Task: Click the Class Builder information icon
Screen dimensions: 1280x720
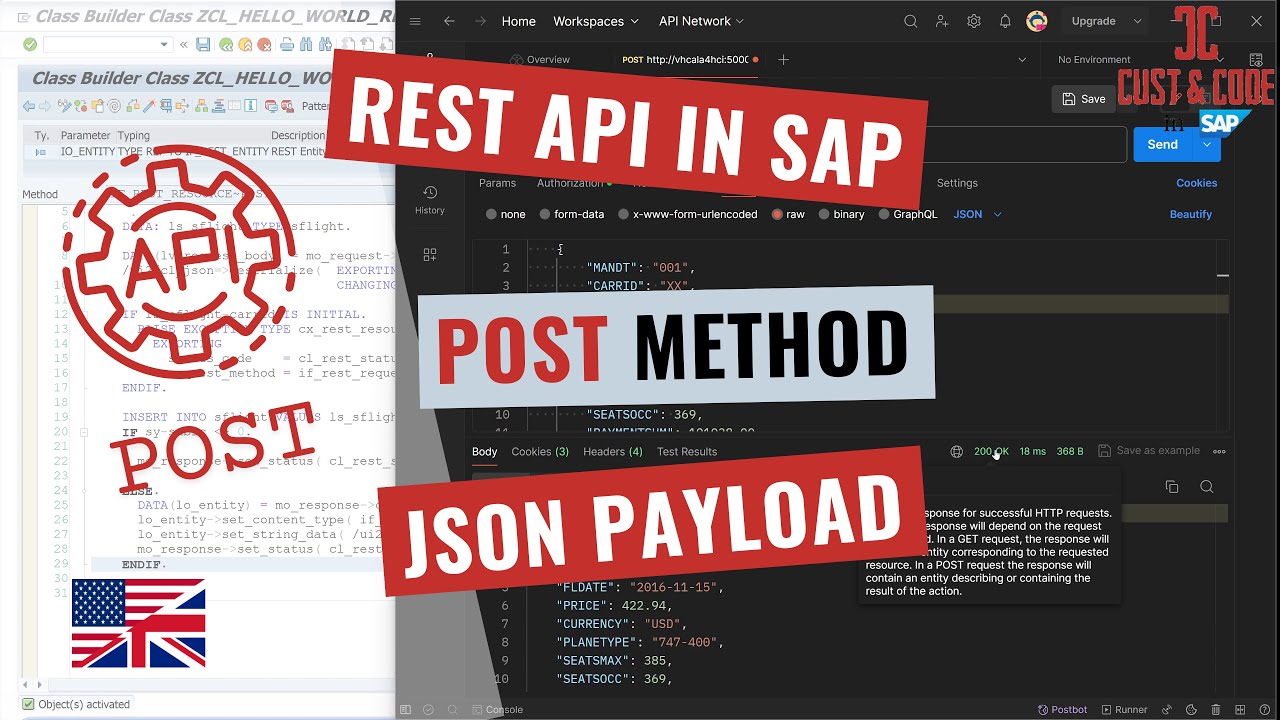Action: pos(250,106)
